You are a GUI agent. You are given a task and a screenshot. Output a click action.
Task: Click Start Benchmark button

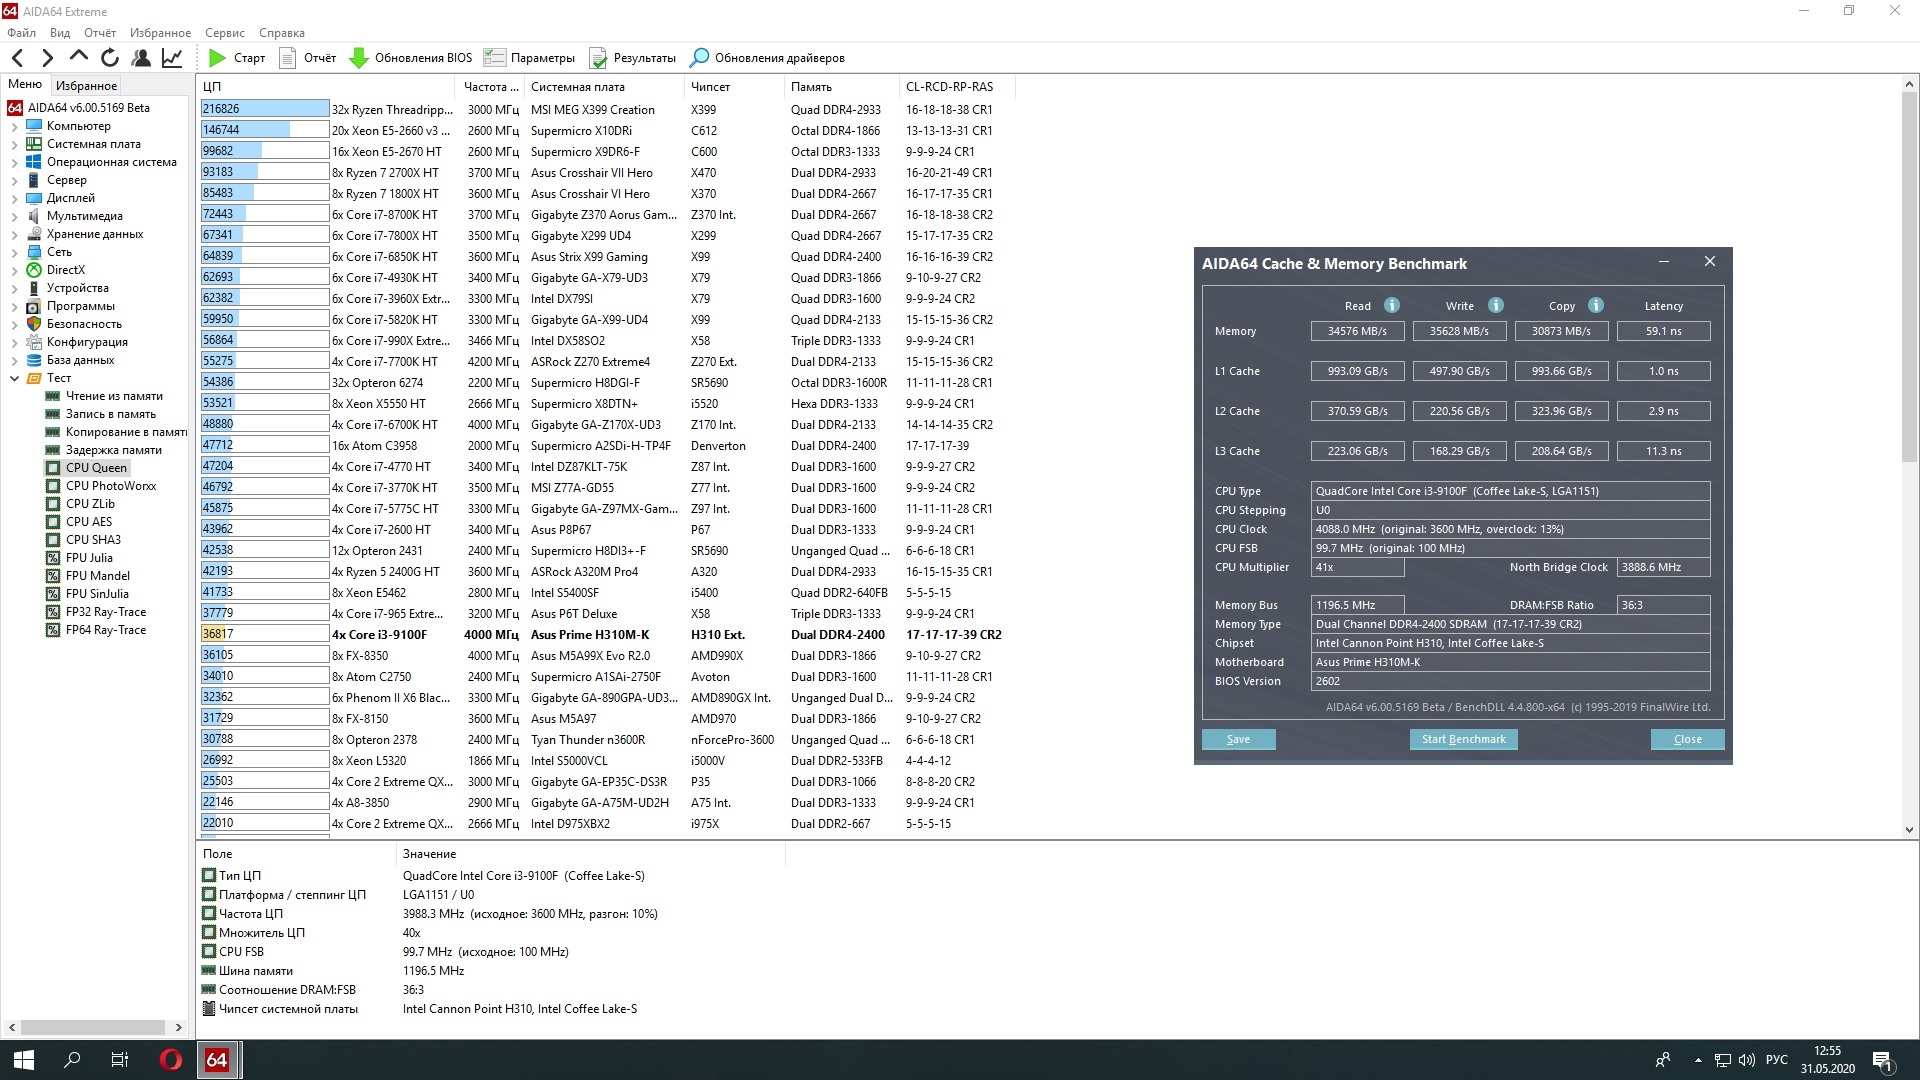(x=1463, y=739)
